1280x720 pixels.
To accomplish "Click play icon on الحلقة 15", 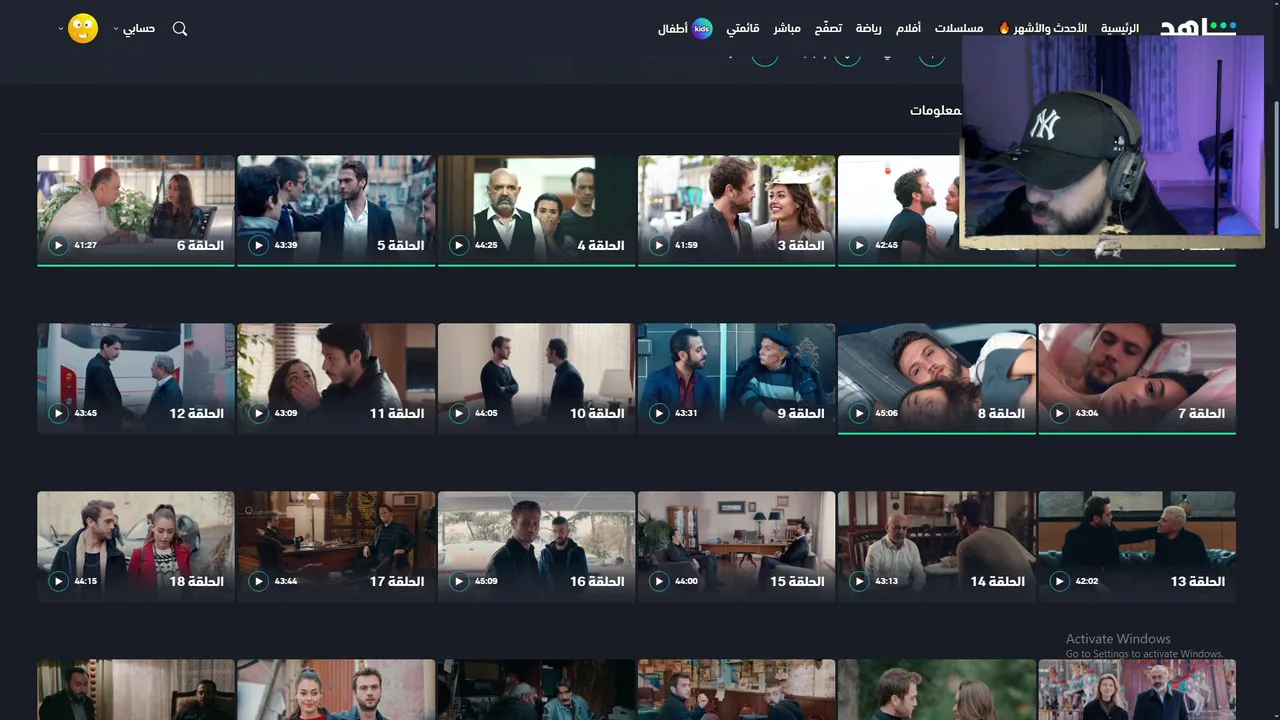I will (659, 581).
